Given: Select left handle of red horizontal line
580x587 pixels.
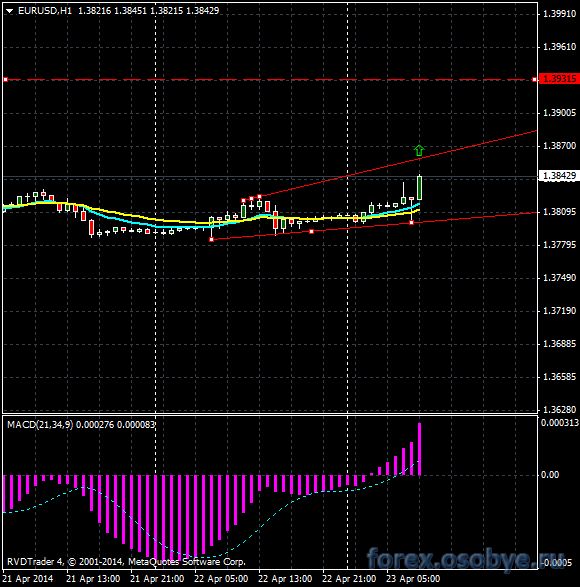Looking at the screenshot, I should (x=6, y=79).
